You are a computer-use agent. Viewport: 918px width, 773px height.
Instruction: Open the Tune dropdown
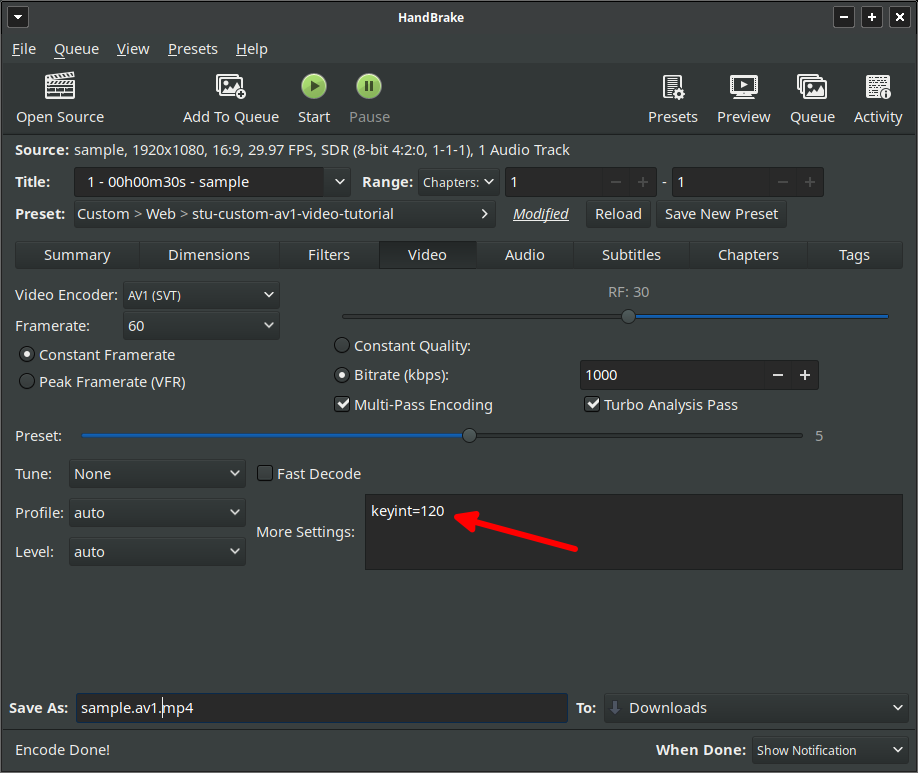157,473
